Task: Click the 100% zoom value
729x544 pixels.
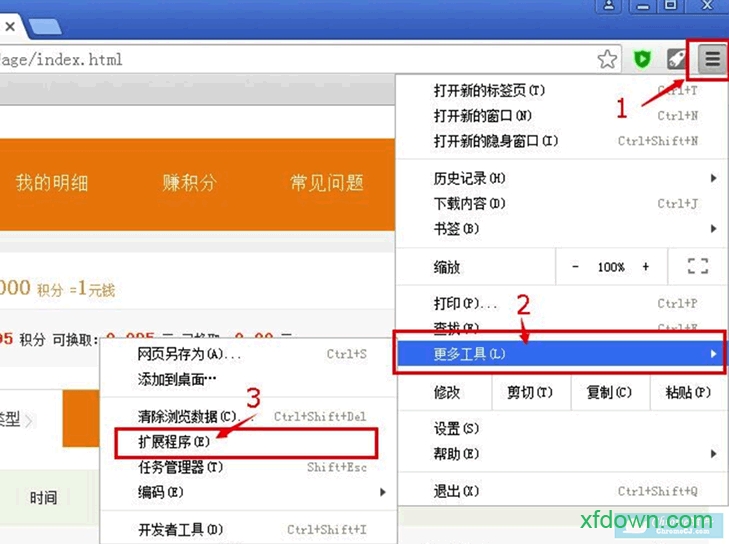Action: point(611,267)
